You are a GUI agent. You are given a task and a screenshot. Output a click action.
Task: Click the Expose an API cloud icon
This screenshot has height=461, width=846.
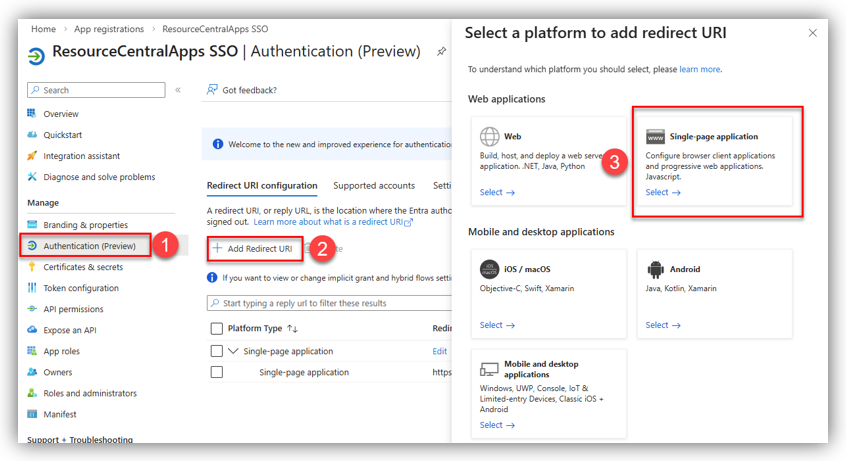click(x=33, y=330)
